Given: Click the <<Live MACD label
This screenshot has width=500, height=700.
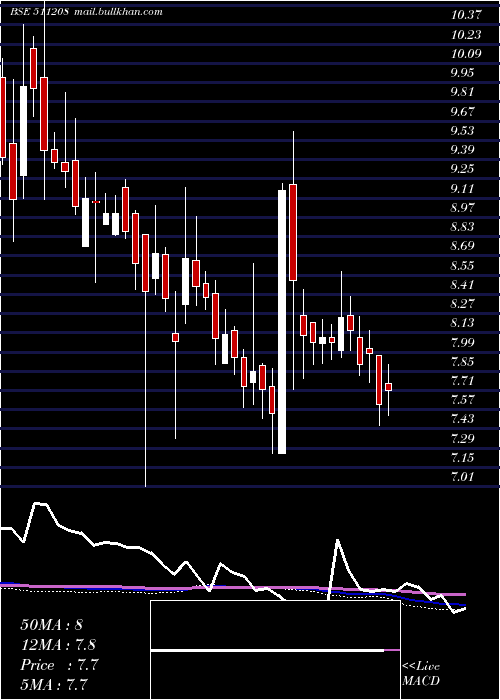Looking at the screenshot, I should (x=421, y=674).
